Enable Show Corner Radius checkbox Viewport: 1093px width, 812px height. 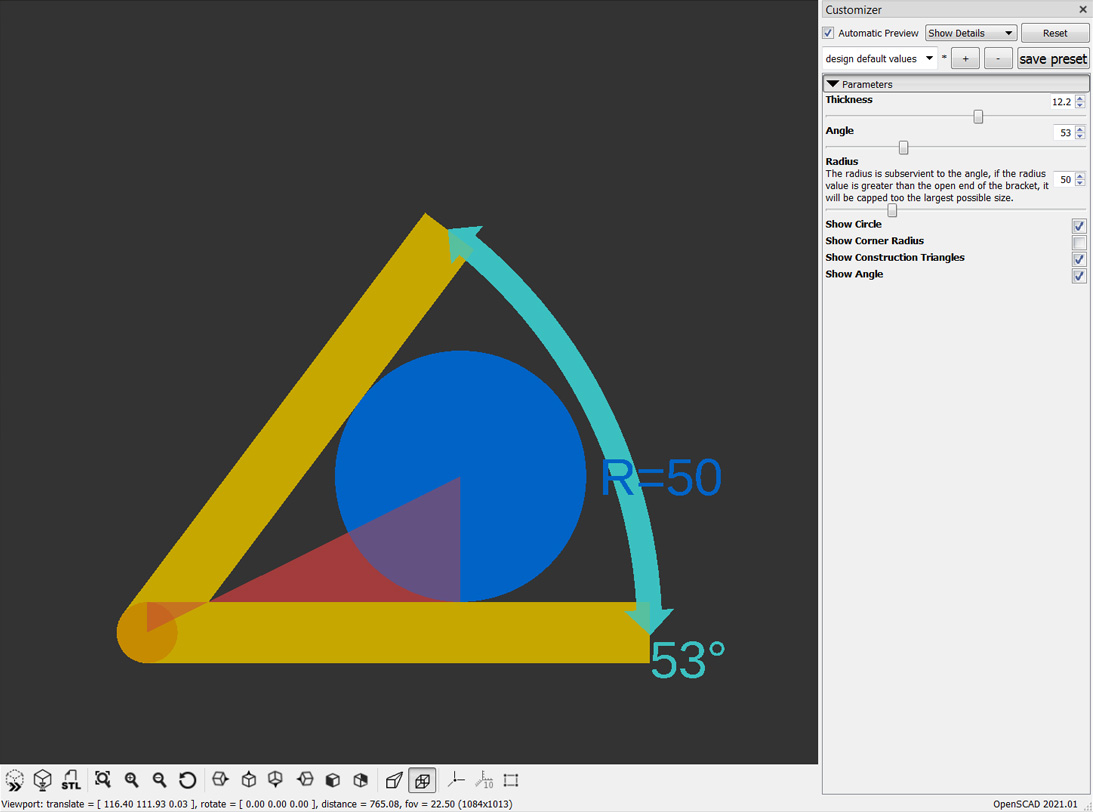pos(1079,243)
